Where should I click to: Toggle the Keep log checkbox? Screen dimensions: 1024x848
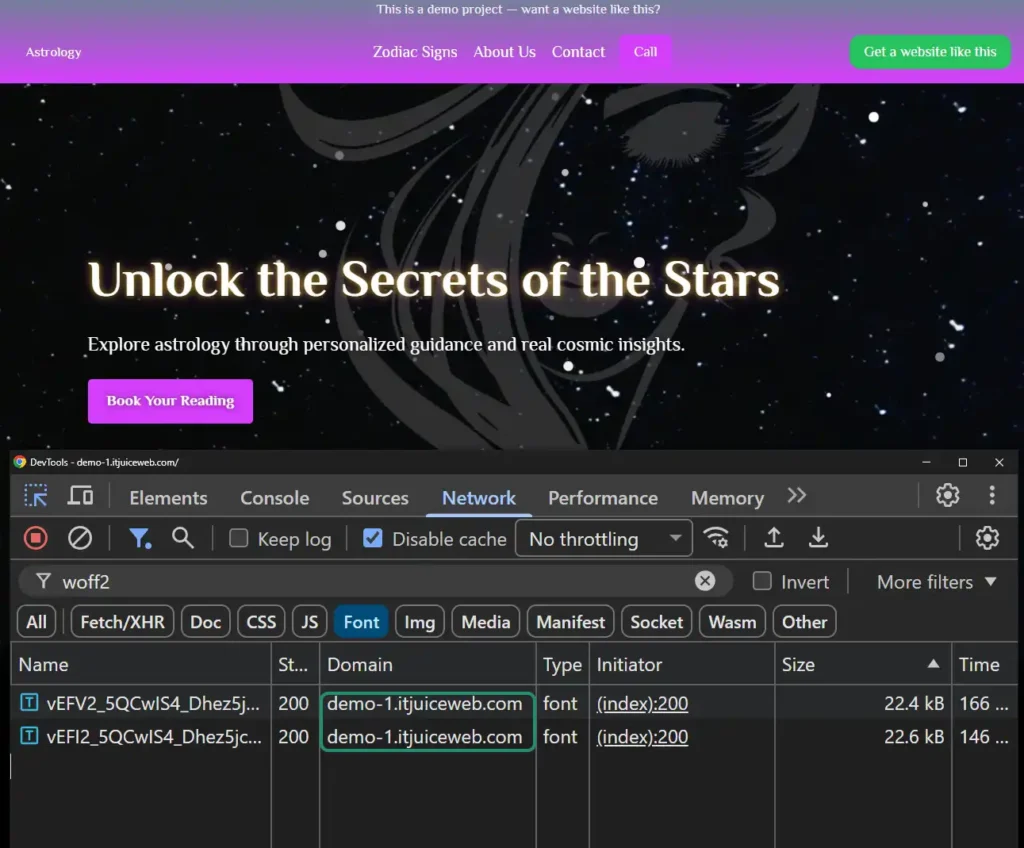[x=238, y=538]
